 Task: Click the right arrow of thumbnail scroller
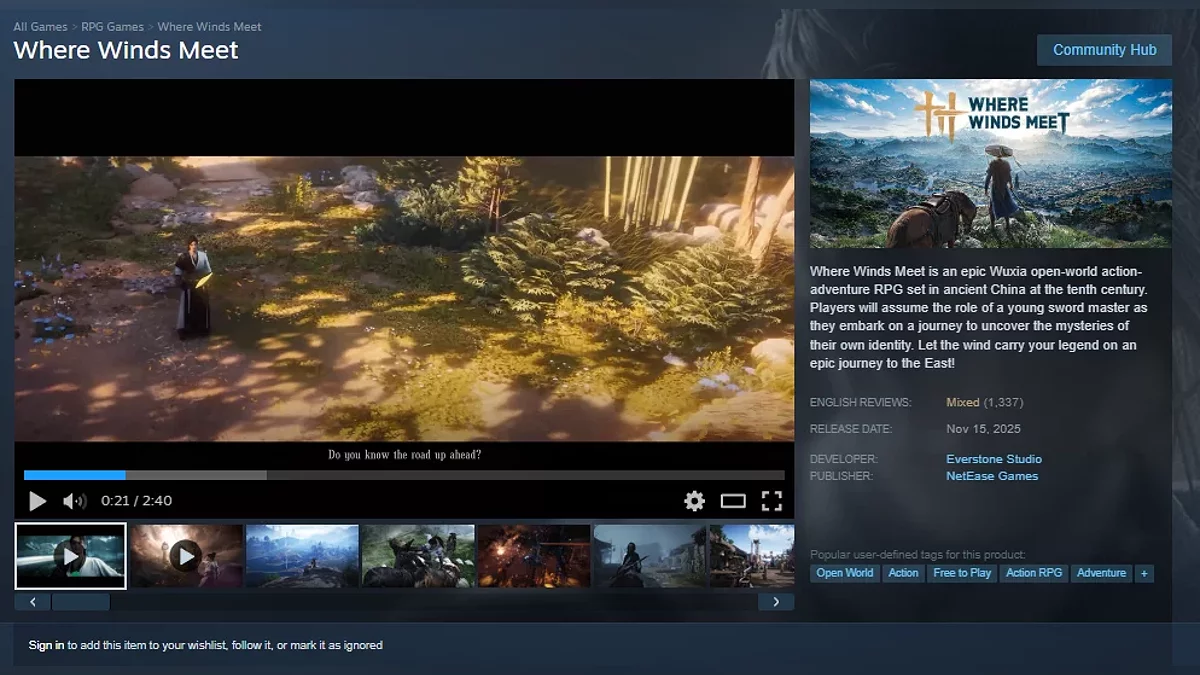click(776, 602)
